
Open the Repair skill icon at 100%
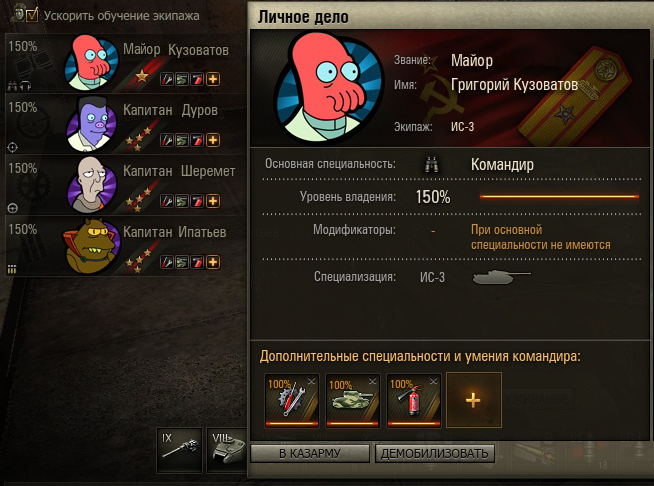pyautogui.click(x=292, y=400)
